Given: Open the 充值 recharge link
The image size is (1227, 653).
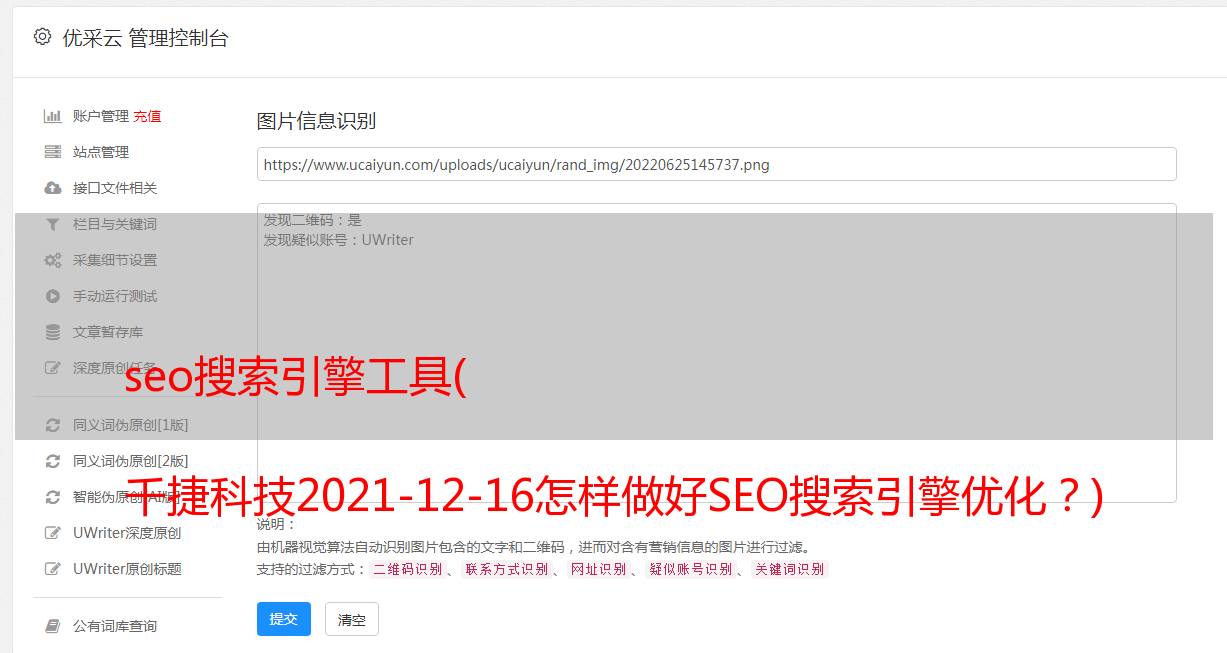Looking at the screenshot, I should point(147,116).
